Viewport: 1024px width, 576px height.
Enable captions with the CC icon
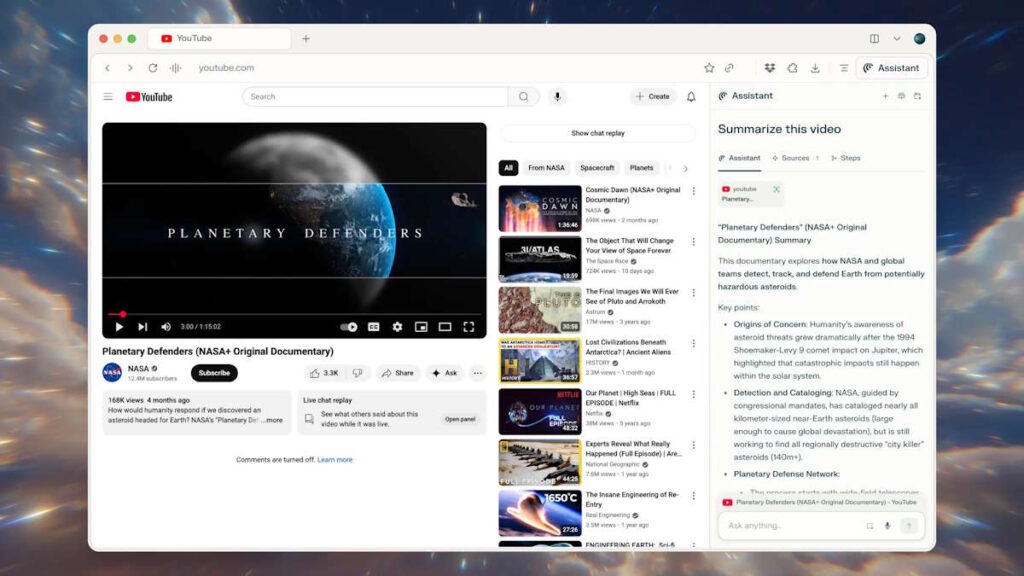click(x=374, y=327)
